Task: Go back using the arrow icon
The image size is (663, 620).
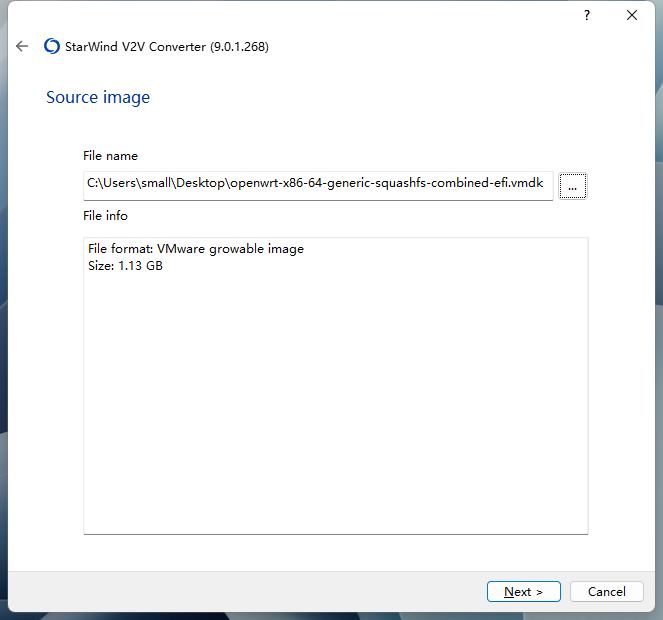Action: pyautogui.click(x=22, y=46)
